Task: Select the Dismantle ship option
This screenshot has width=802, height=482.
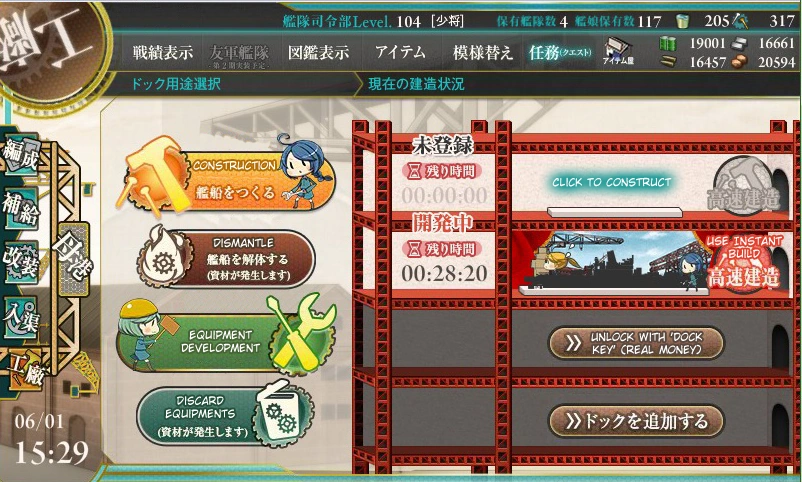Action: pos(226,258)
